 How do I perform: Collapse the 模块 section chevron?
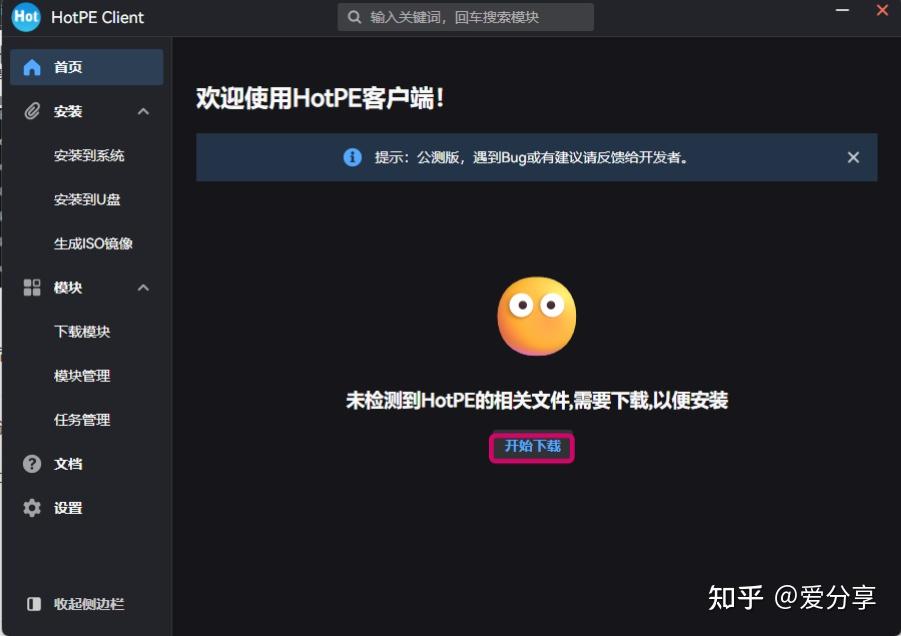point(143,287)
